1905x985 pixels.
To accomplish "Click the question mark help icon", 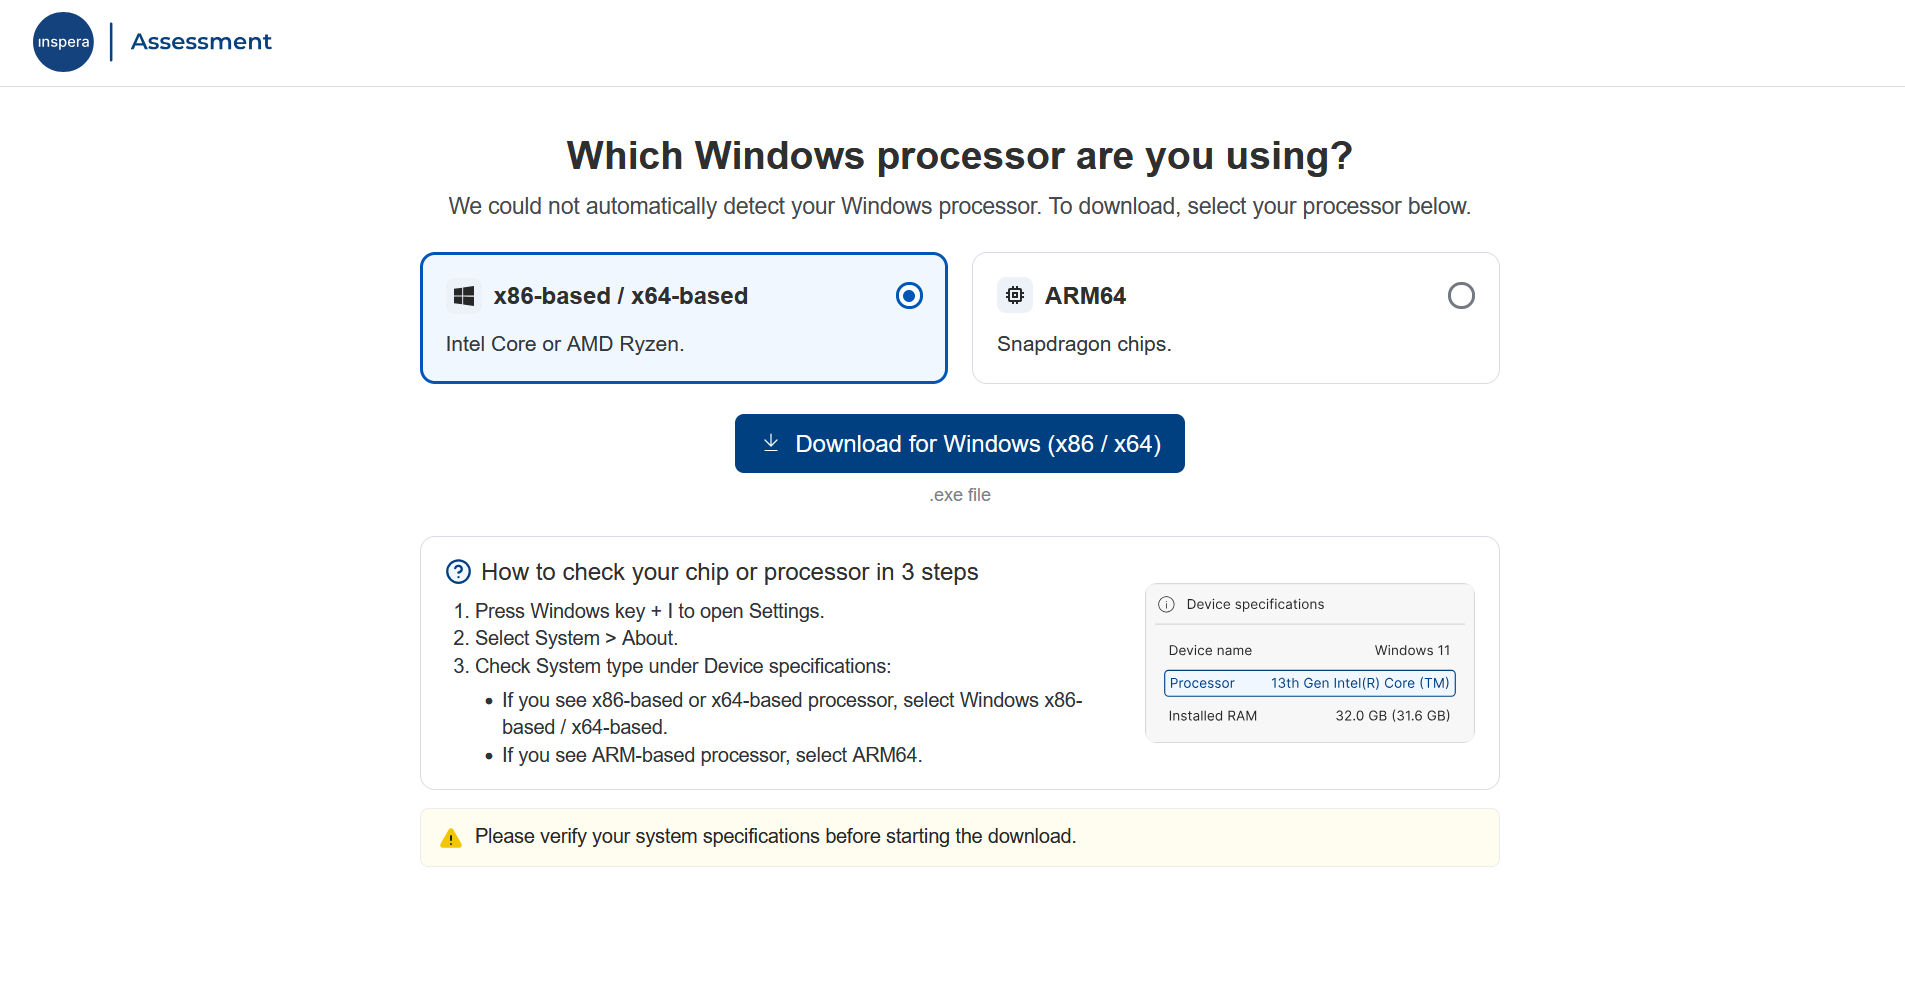I will pyautogui.click(x=458, y=572).
